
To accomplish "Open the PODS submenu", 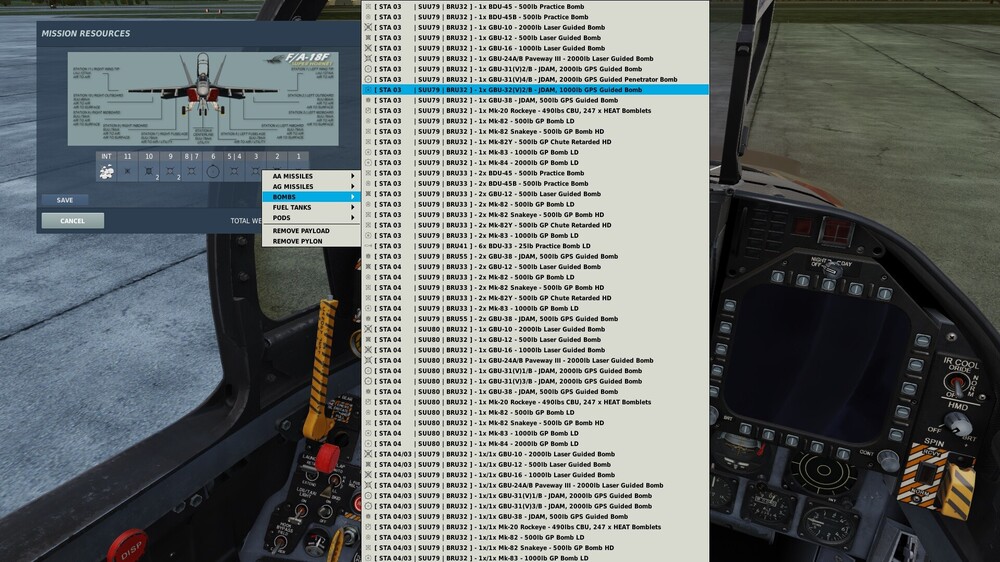I will (x=311, y=218).
